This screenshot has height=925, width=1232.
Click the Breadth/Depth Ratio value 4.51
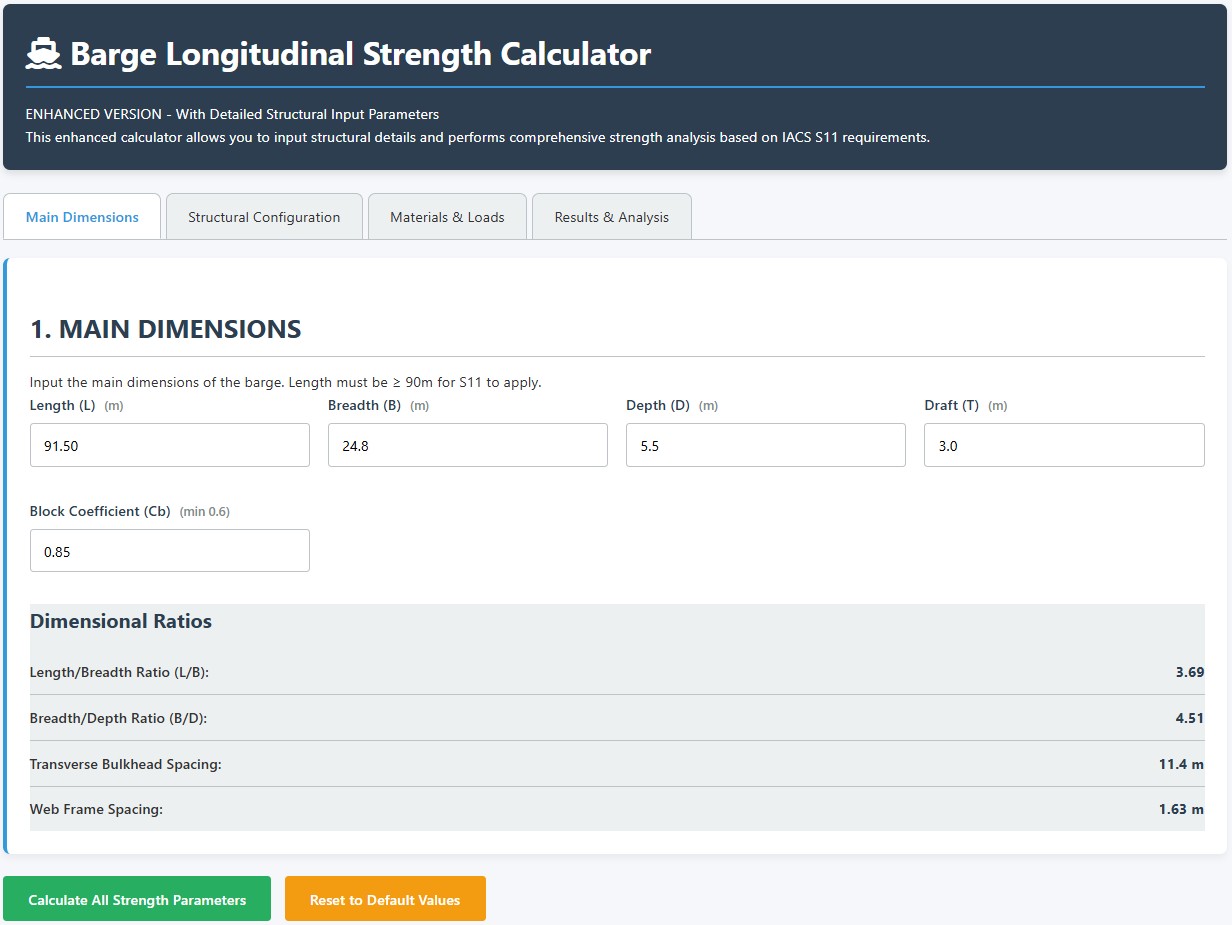(1189, 718)
